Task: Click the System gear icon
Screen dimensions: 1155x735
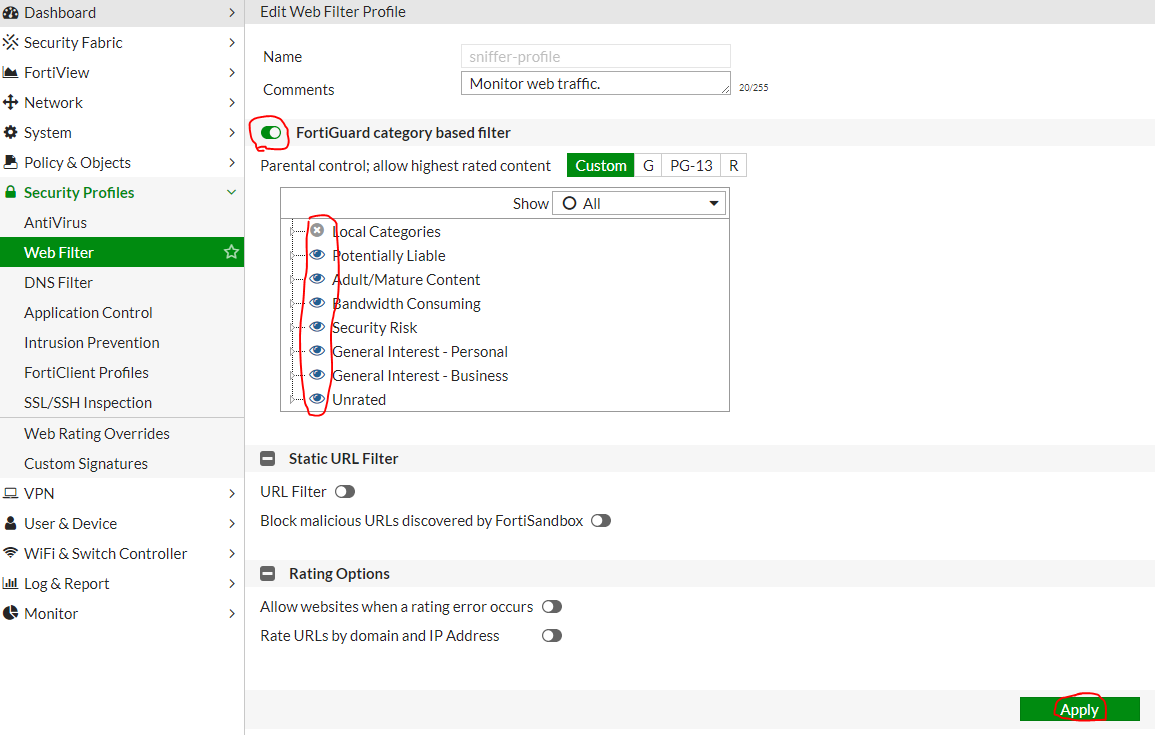Action: tap(11, 133)
